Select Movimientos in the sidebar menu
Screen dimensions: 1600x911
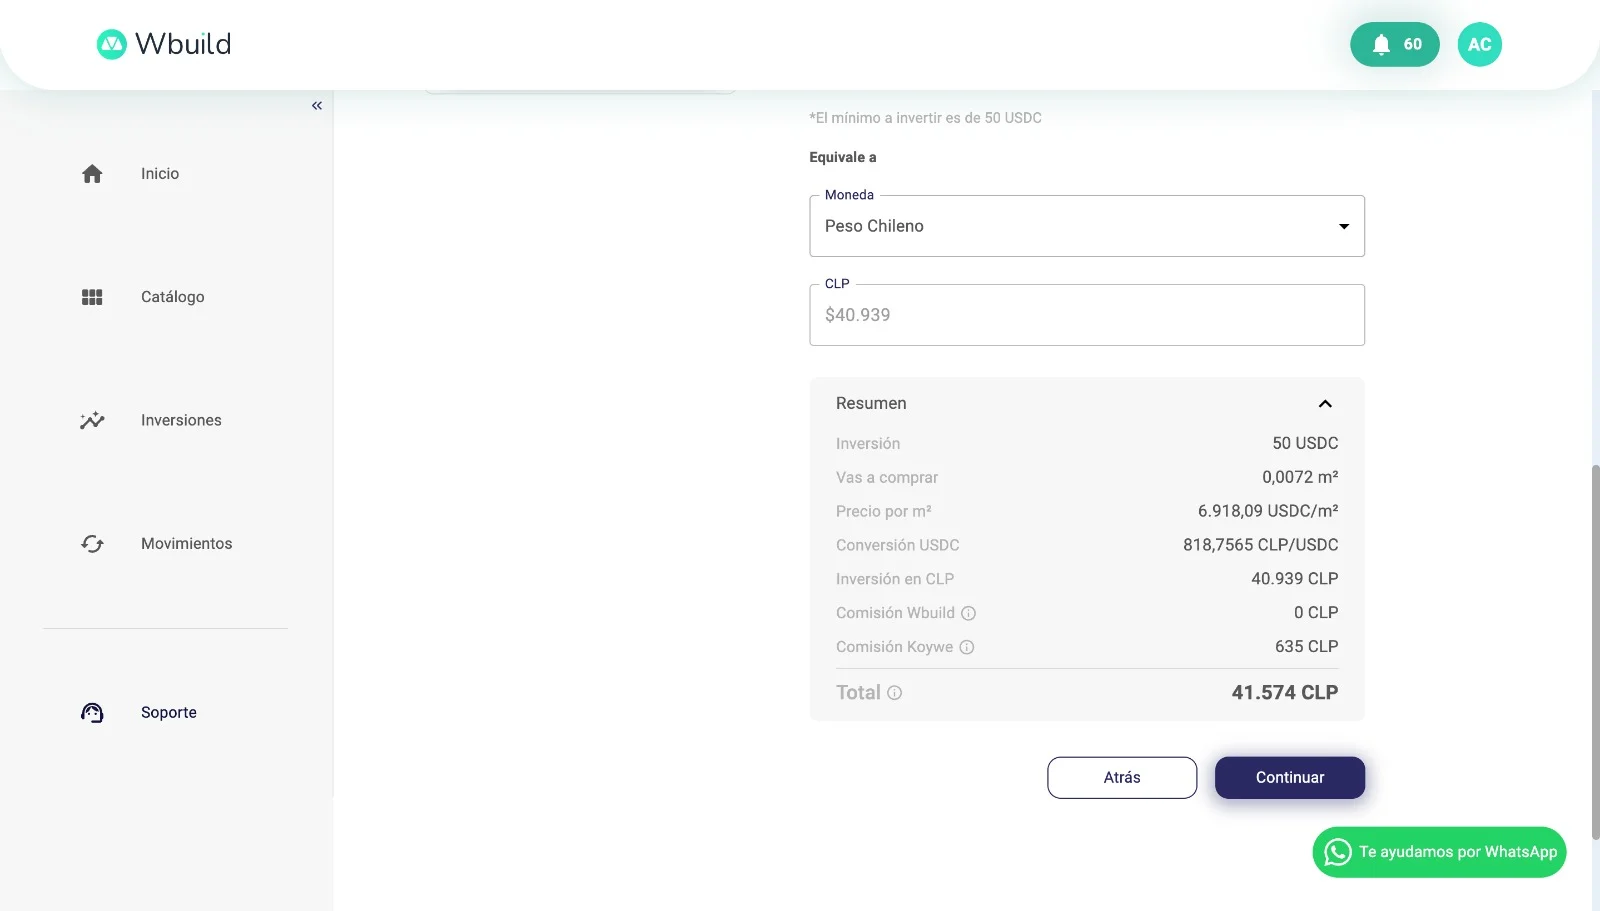(185, 543)
